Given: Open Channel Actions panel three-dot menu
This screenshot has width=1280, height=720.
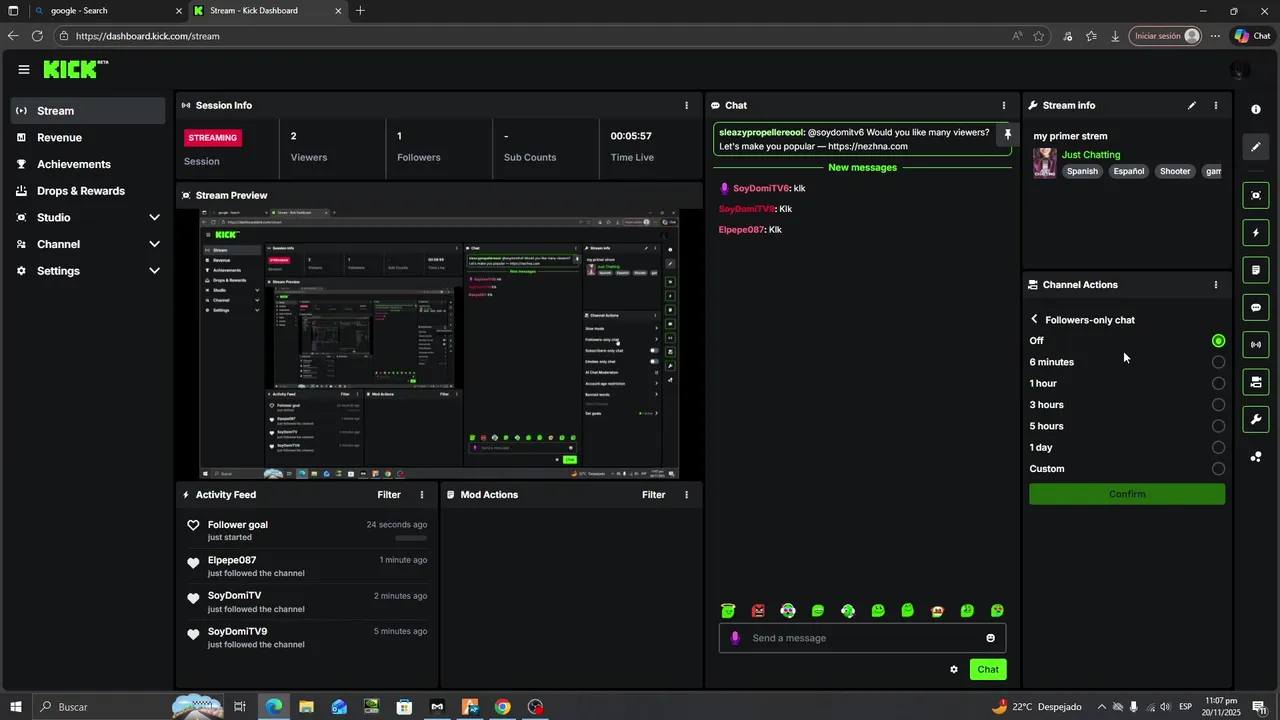Looking at the screenshot, I should (x=1216, y=285).
